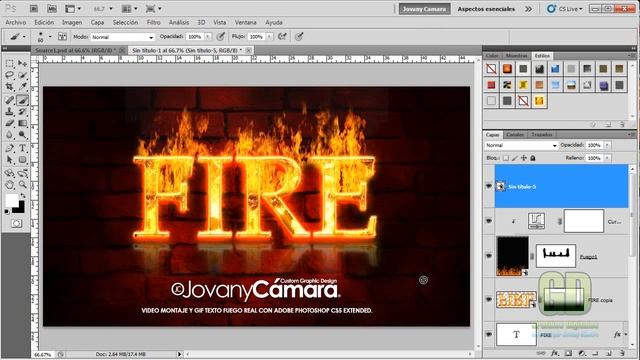The width and height of the screenshot is (640, 360).
Task: Select the Quick Selection tool
Action: coord(22,75)
